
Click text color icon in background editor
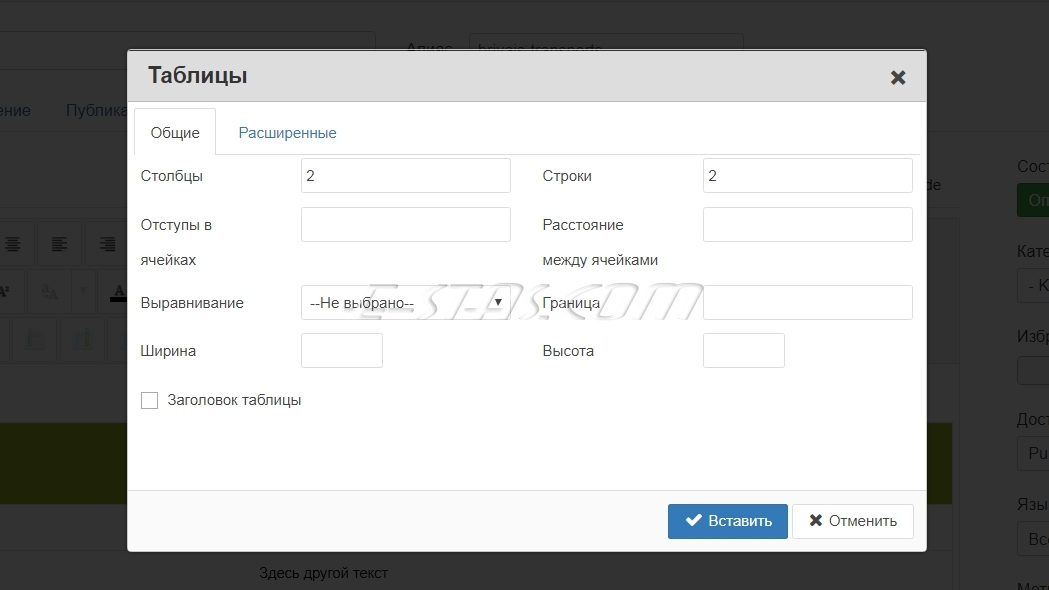[118, 292]
